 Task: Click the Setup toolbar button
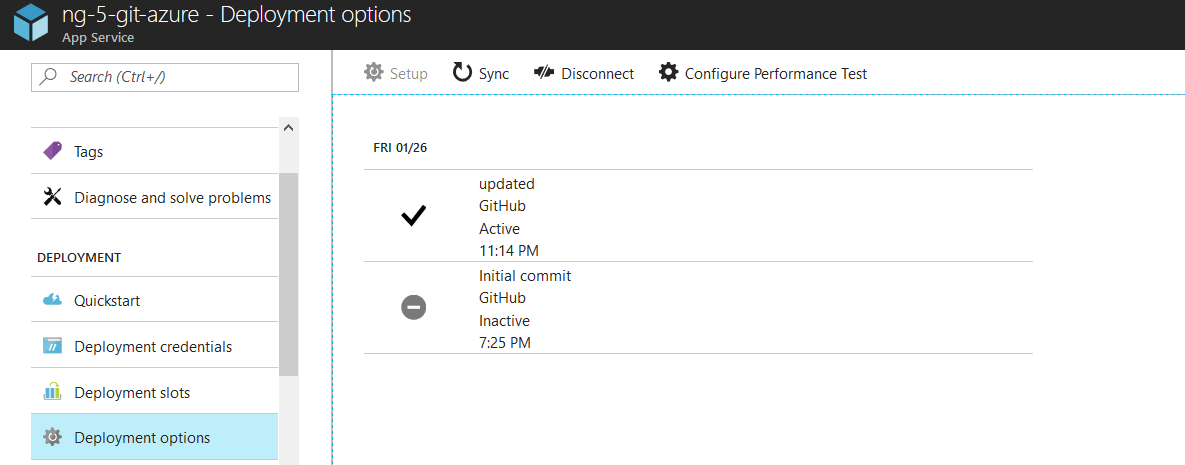(x=395, y=73)
